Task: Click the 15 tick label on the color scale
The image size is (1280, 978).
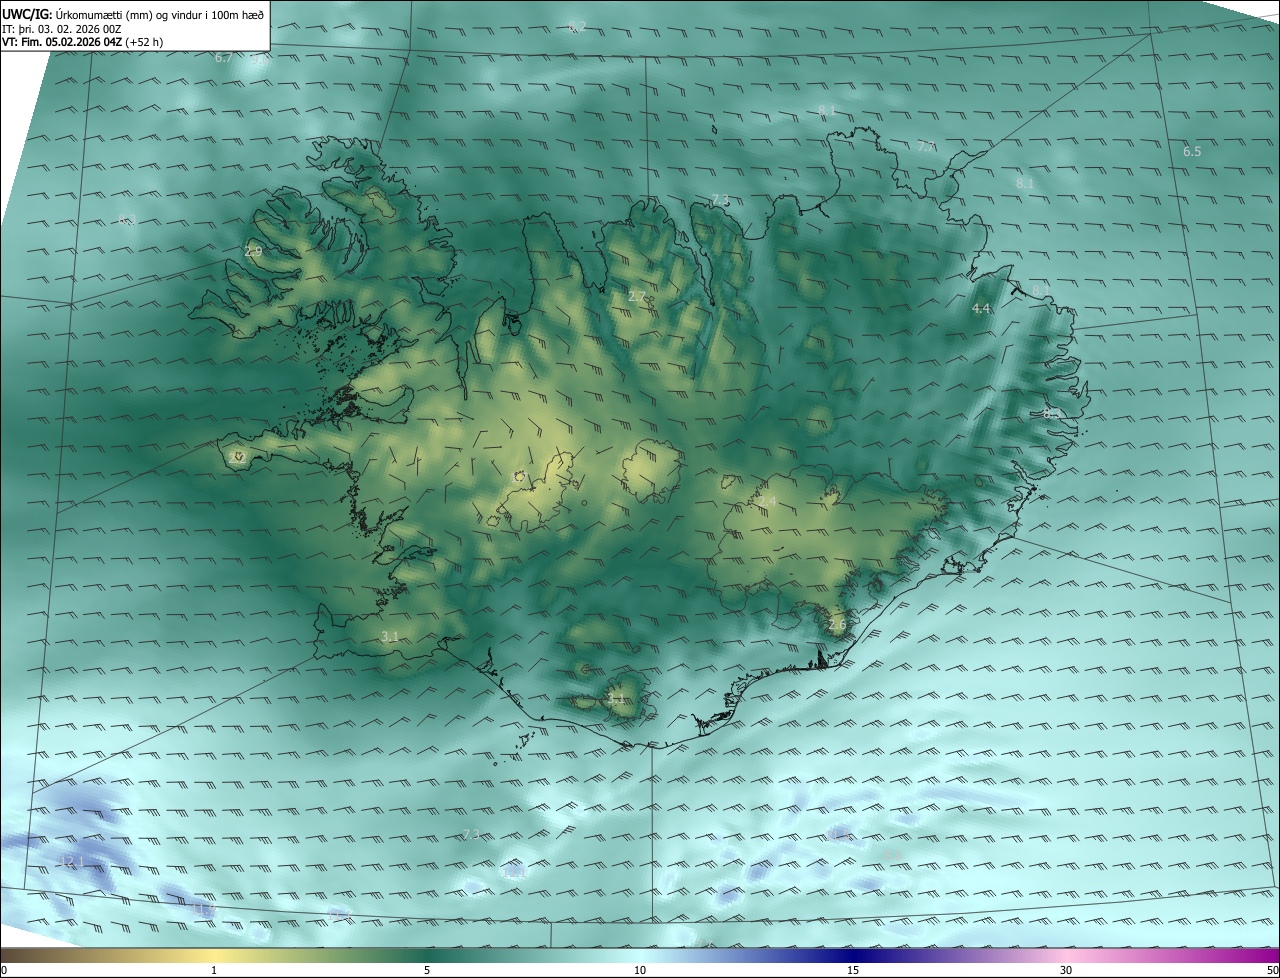Action: 853,970
